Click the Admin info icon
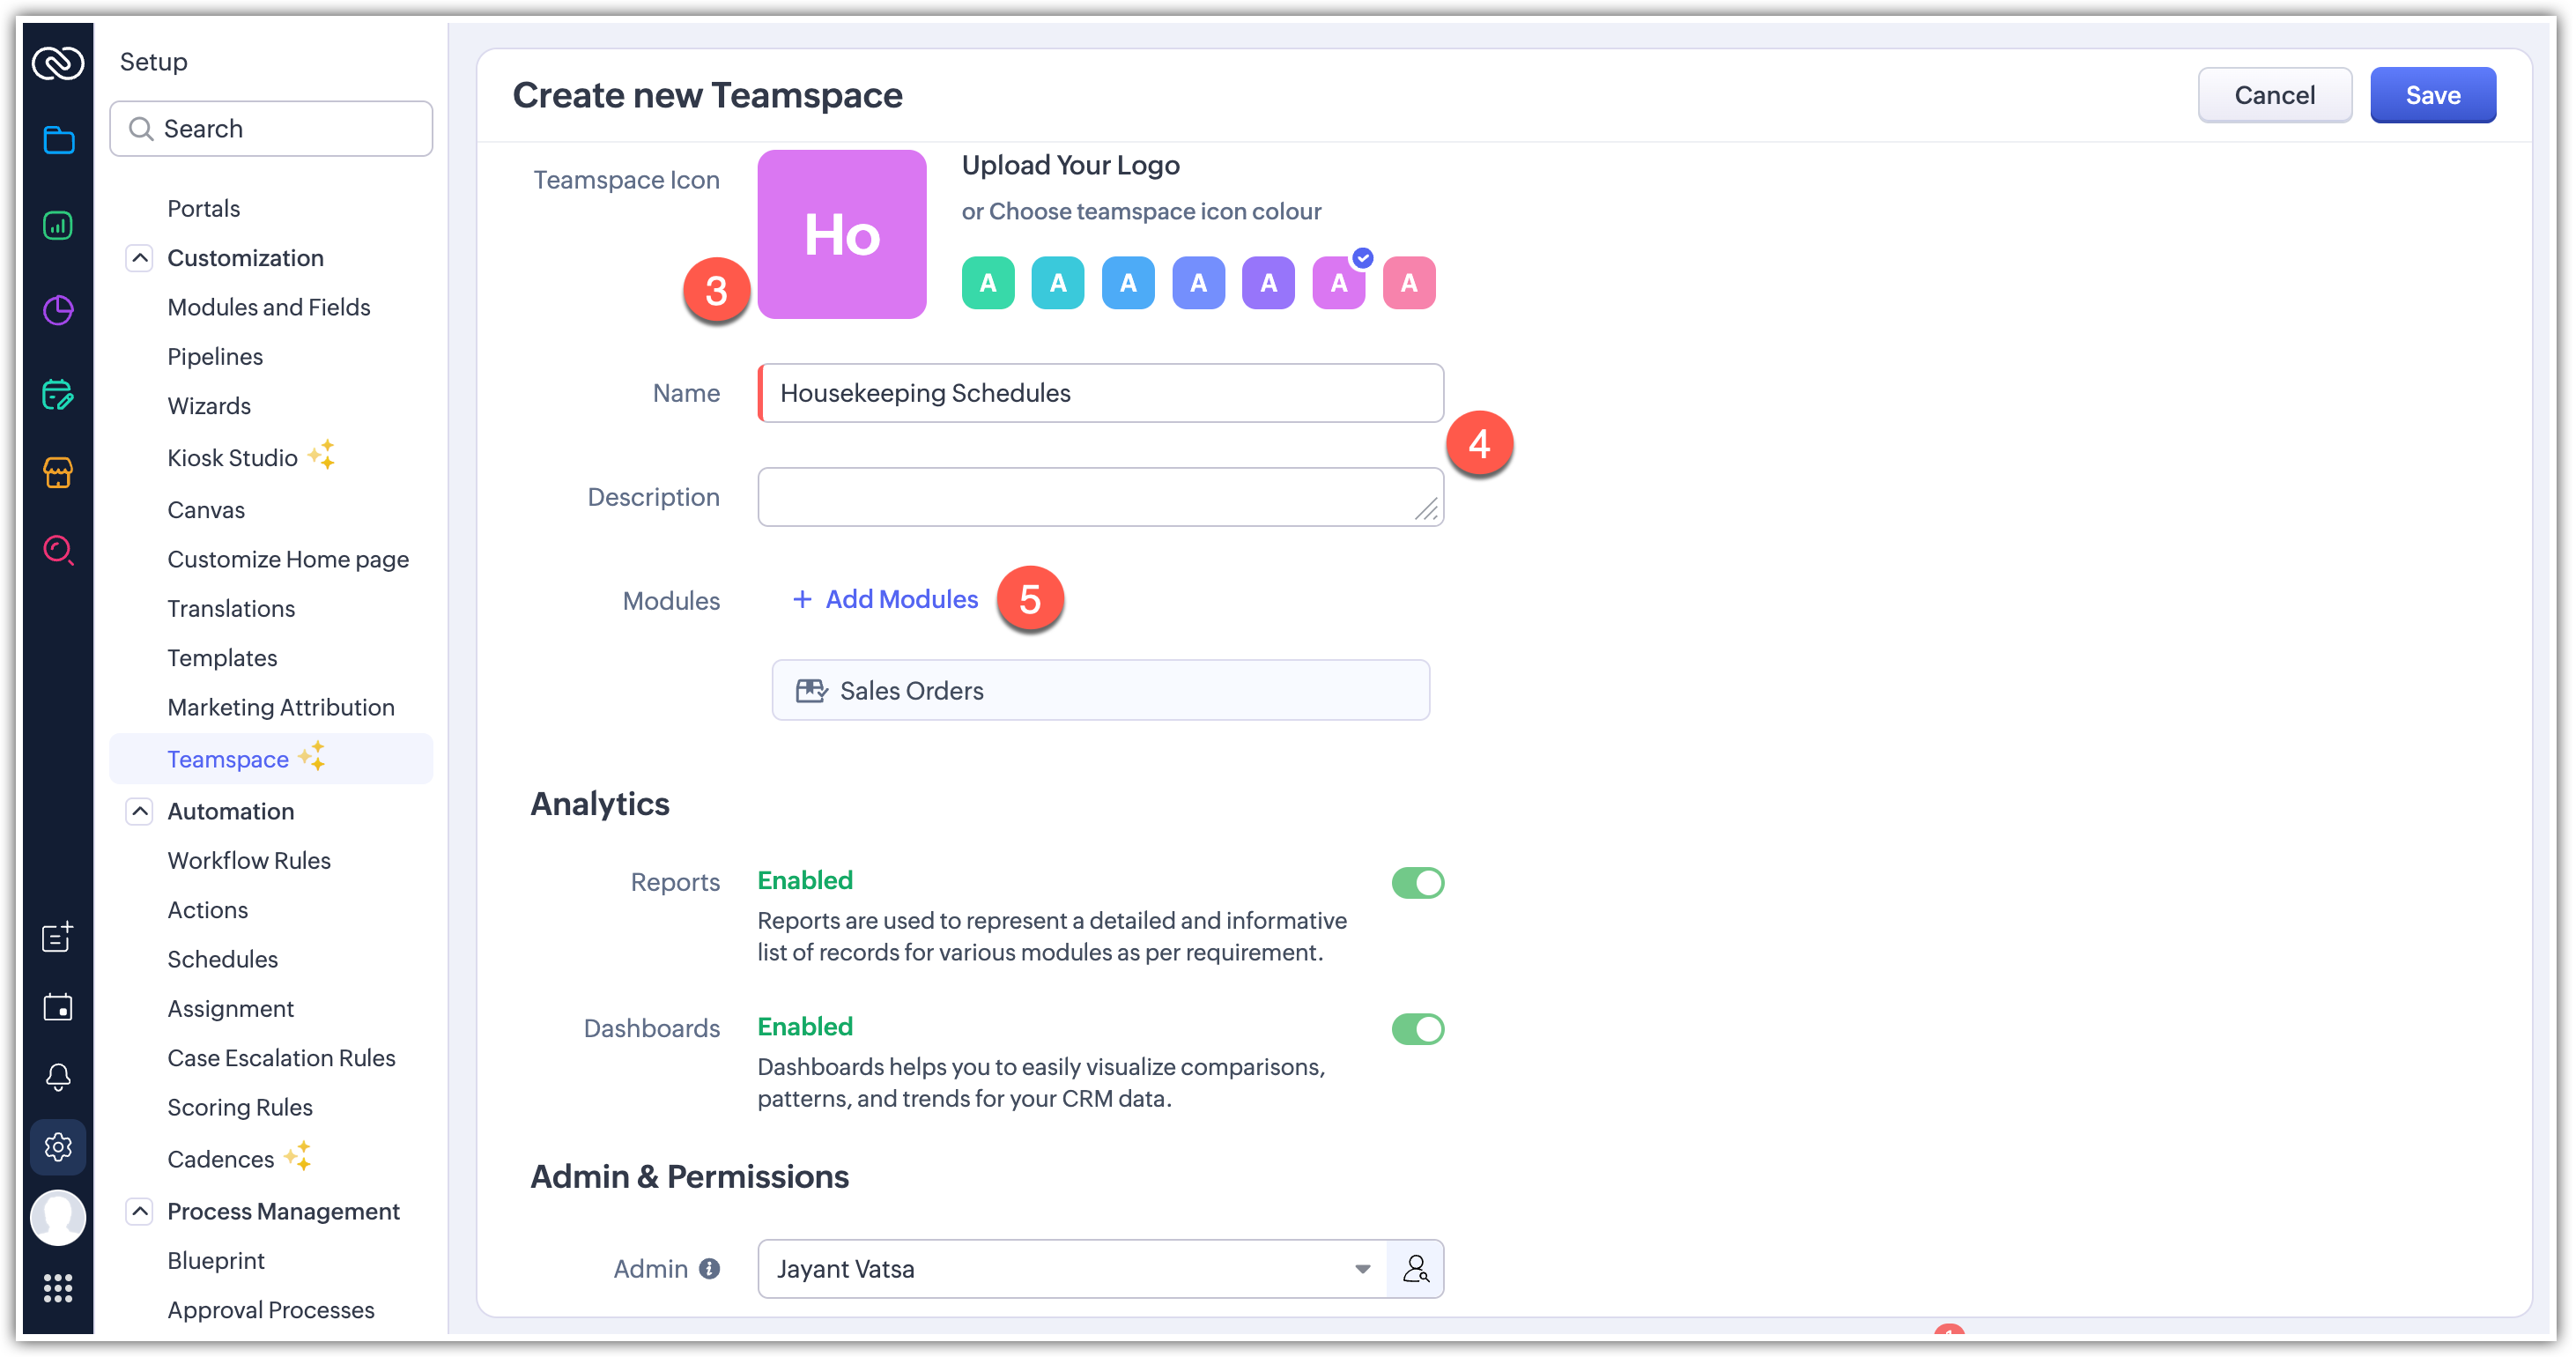The height and width of the screenshot is (1357, 2576). 709,1268
